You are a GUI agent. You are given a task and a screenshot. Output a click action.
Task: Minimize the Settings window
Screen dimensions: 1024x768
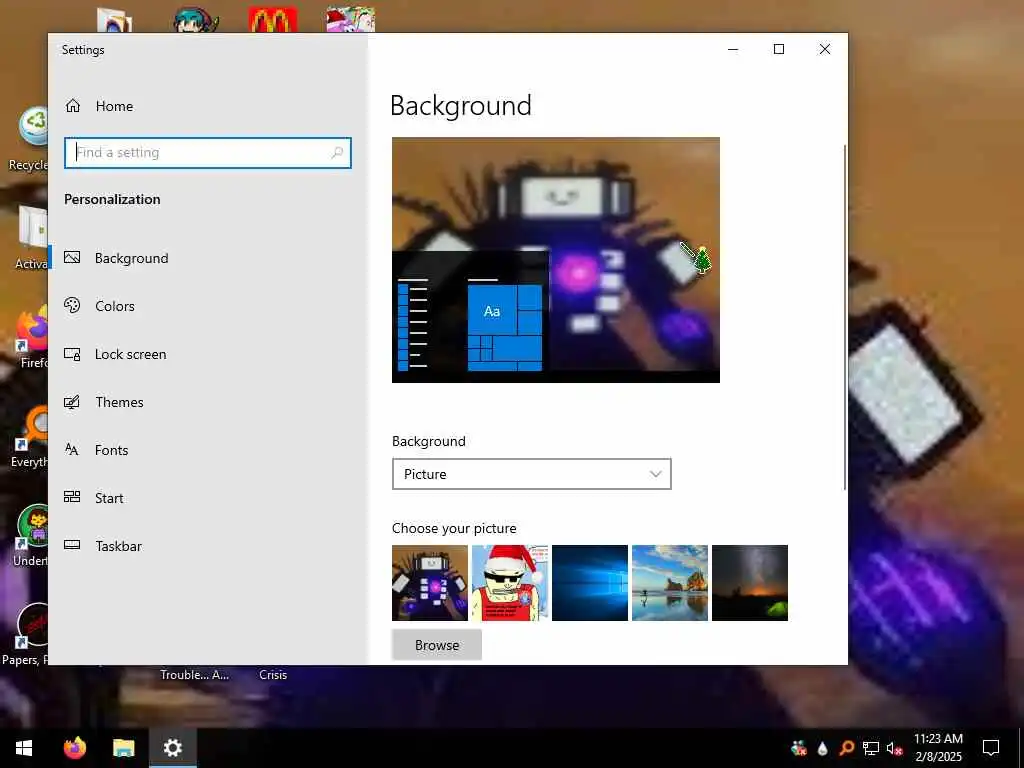733,49
